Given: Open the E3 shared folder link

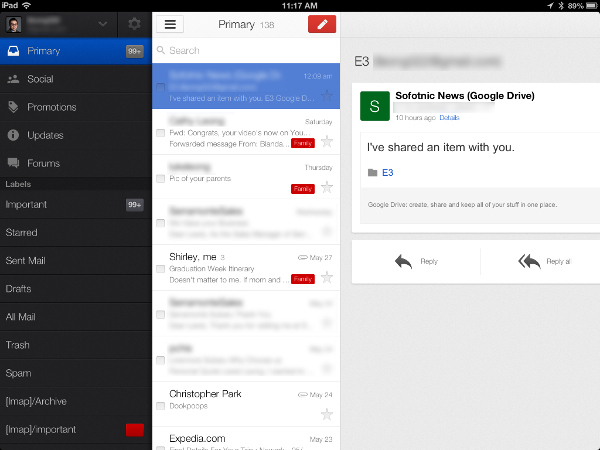Looking at the screenshot, I should [x=387, y=172].
